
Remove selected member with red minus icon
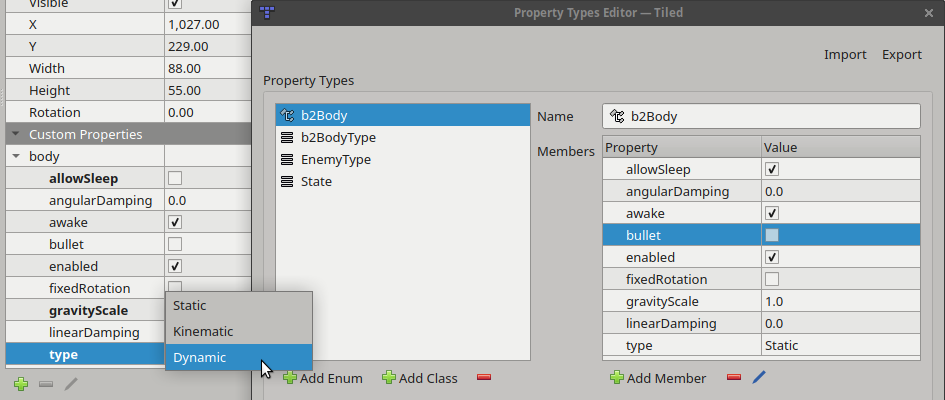tap(733, 377)
